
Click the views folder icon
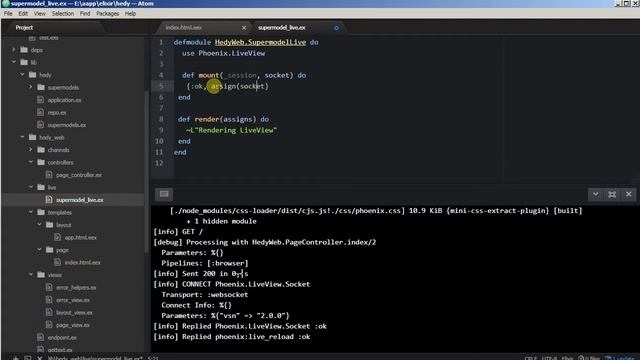[41, 274]
